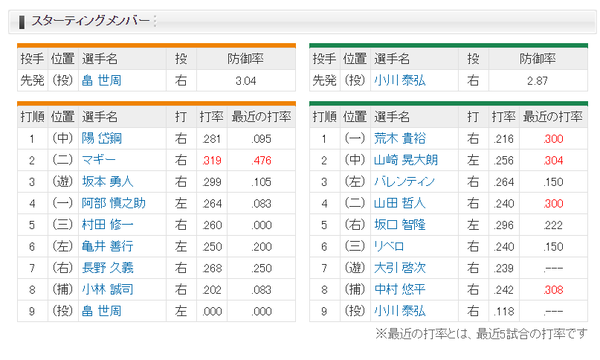This screenshot has width=600, height=360.
Task: Click the マギー player link
Action: [98, 160]
